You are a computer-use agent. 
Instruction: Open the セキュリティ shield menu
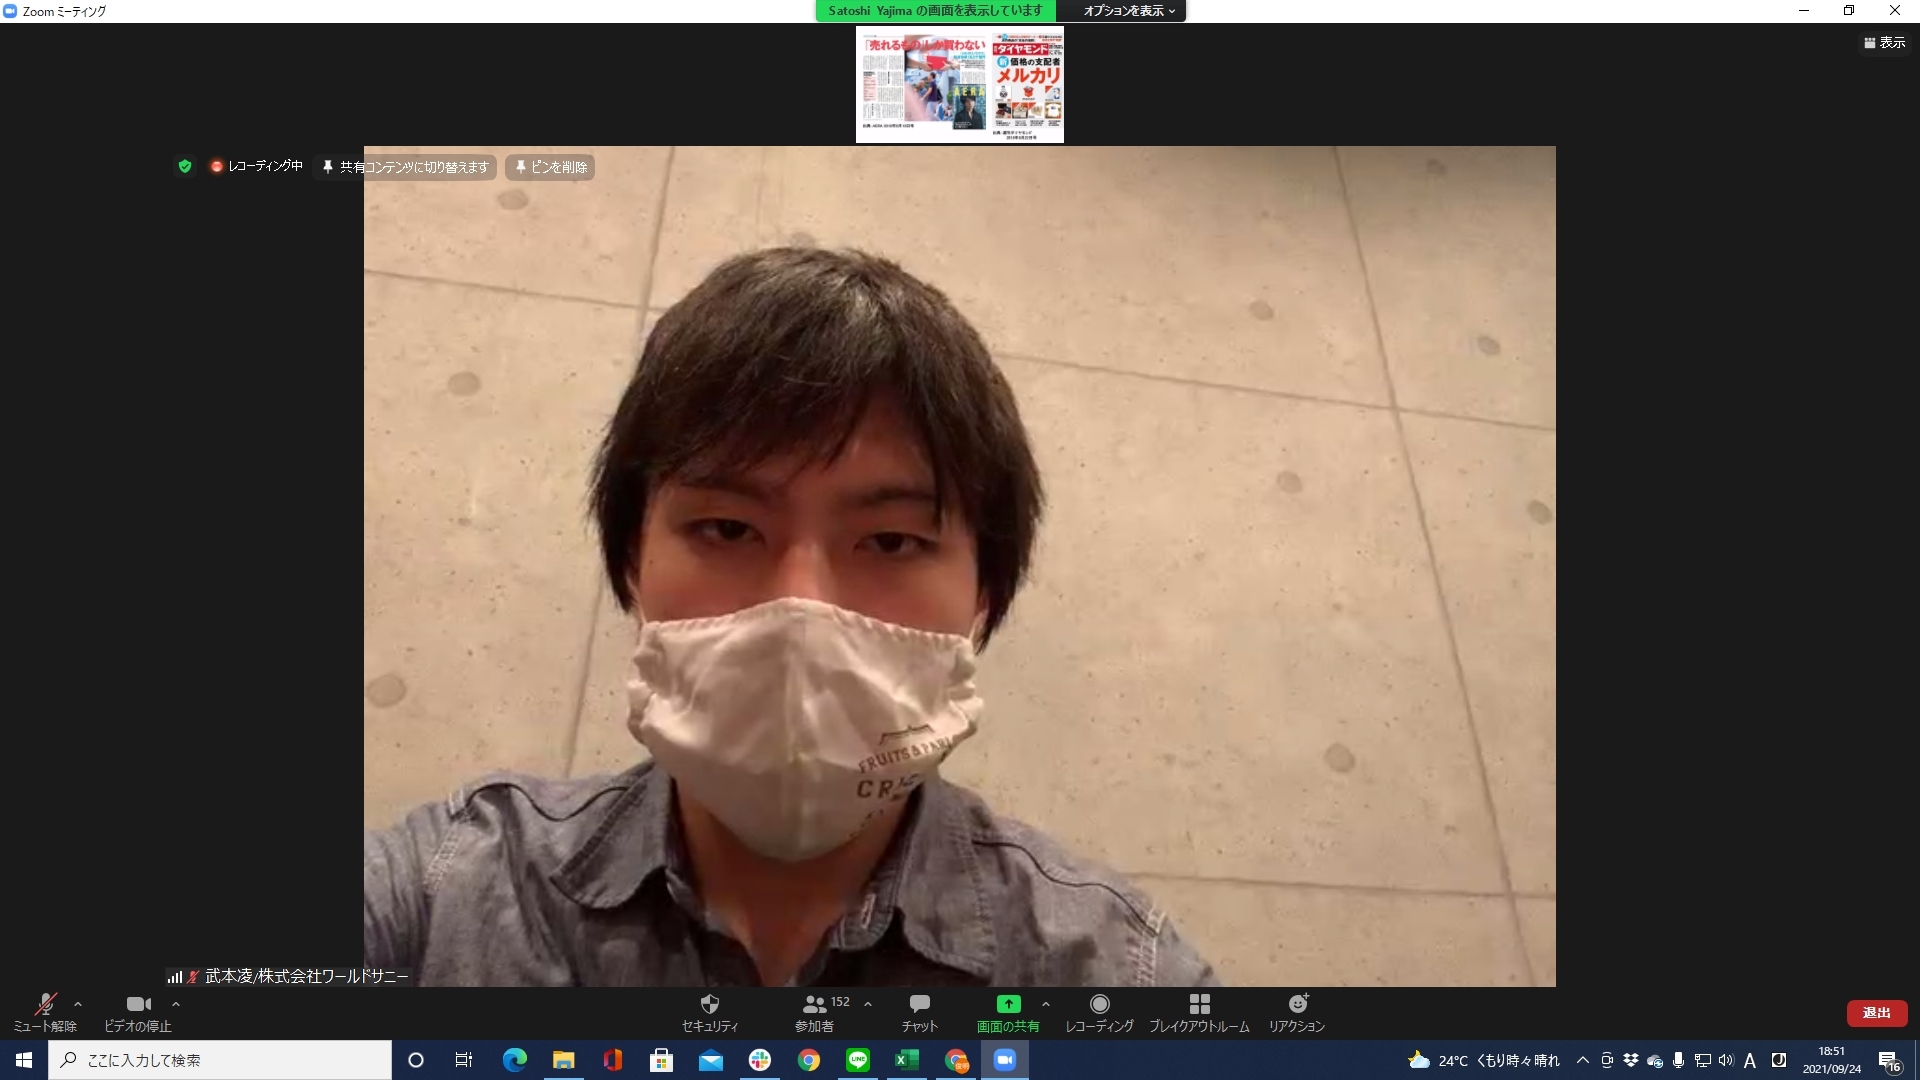pos(710,1012)
